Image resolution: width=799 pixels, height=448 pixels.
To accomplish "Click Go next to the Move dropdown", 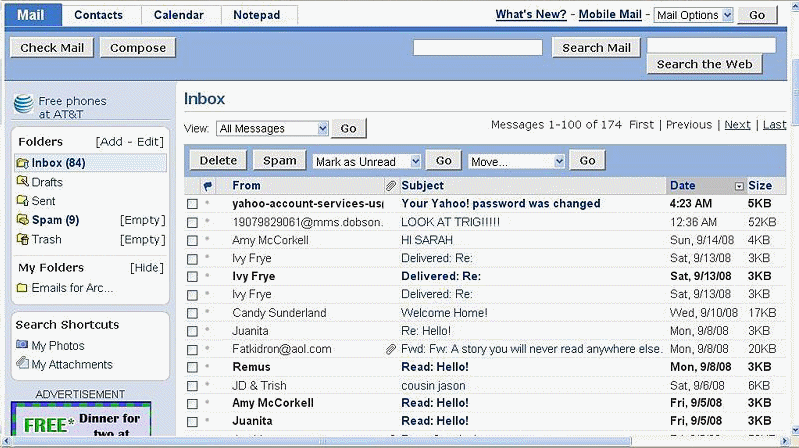I will (588, 161).
